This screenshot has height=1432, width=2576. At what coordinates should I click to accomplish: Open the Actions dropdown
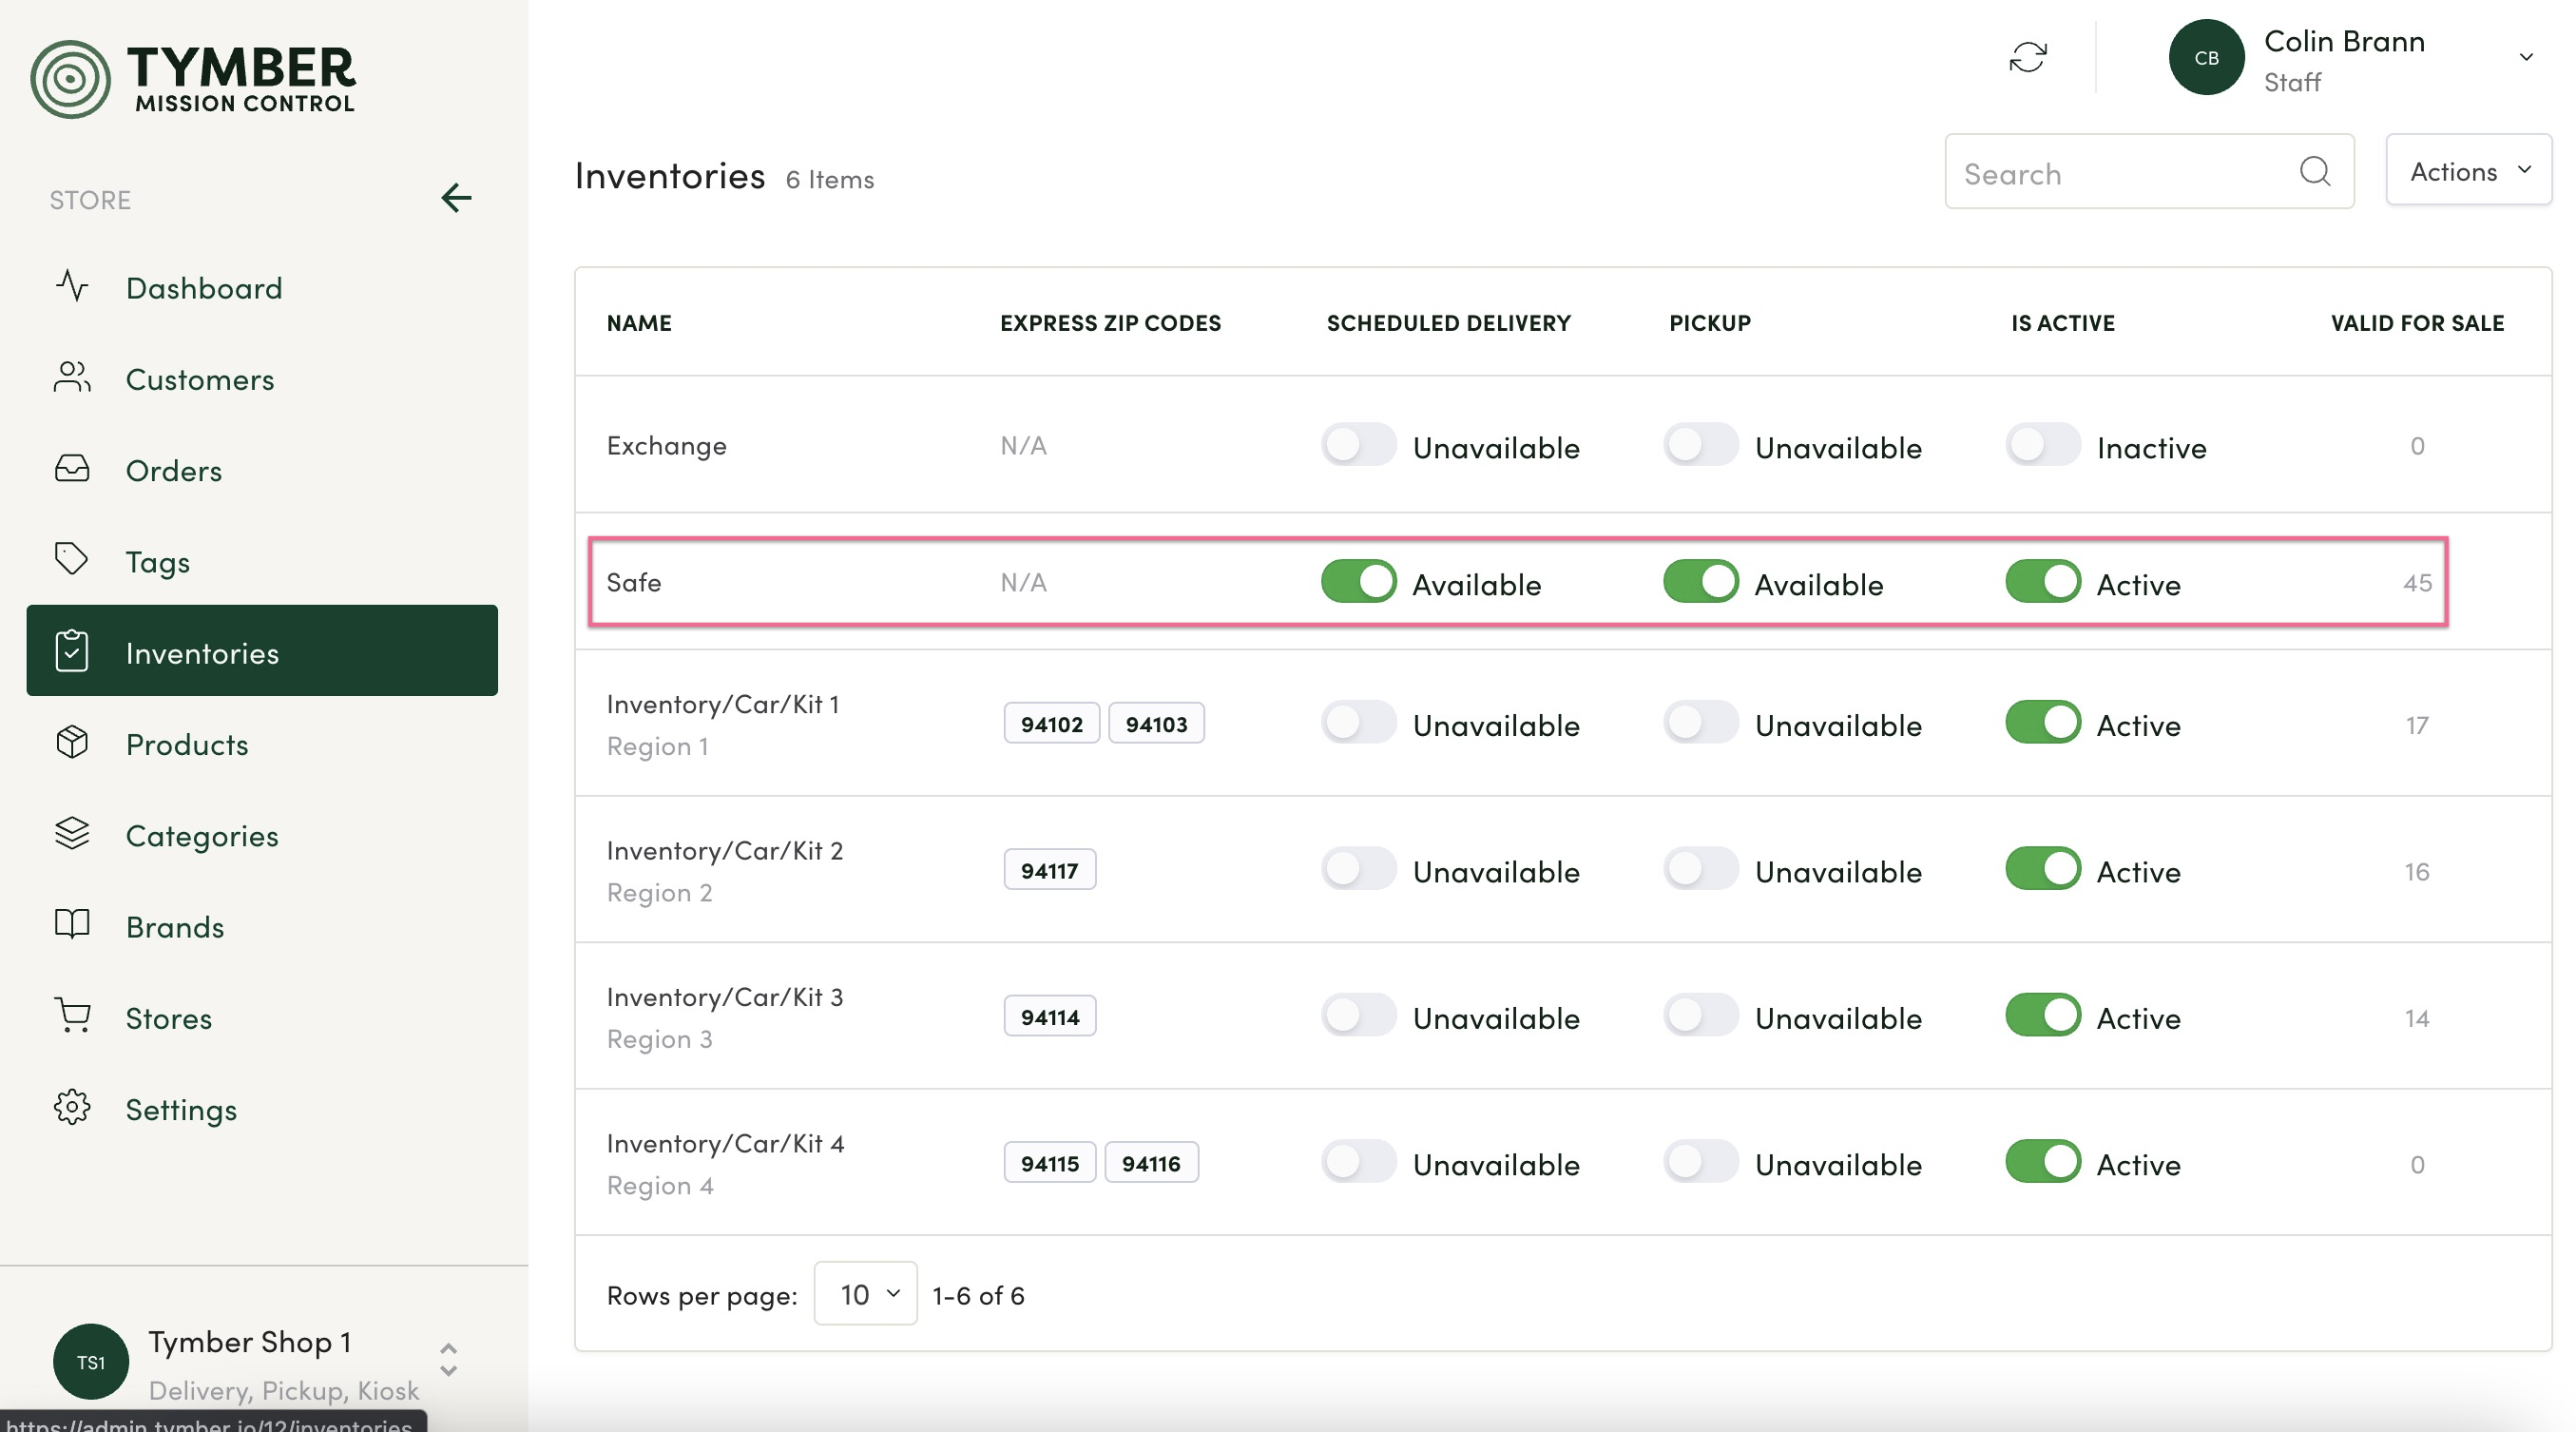coord(2468,172)
